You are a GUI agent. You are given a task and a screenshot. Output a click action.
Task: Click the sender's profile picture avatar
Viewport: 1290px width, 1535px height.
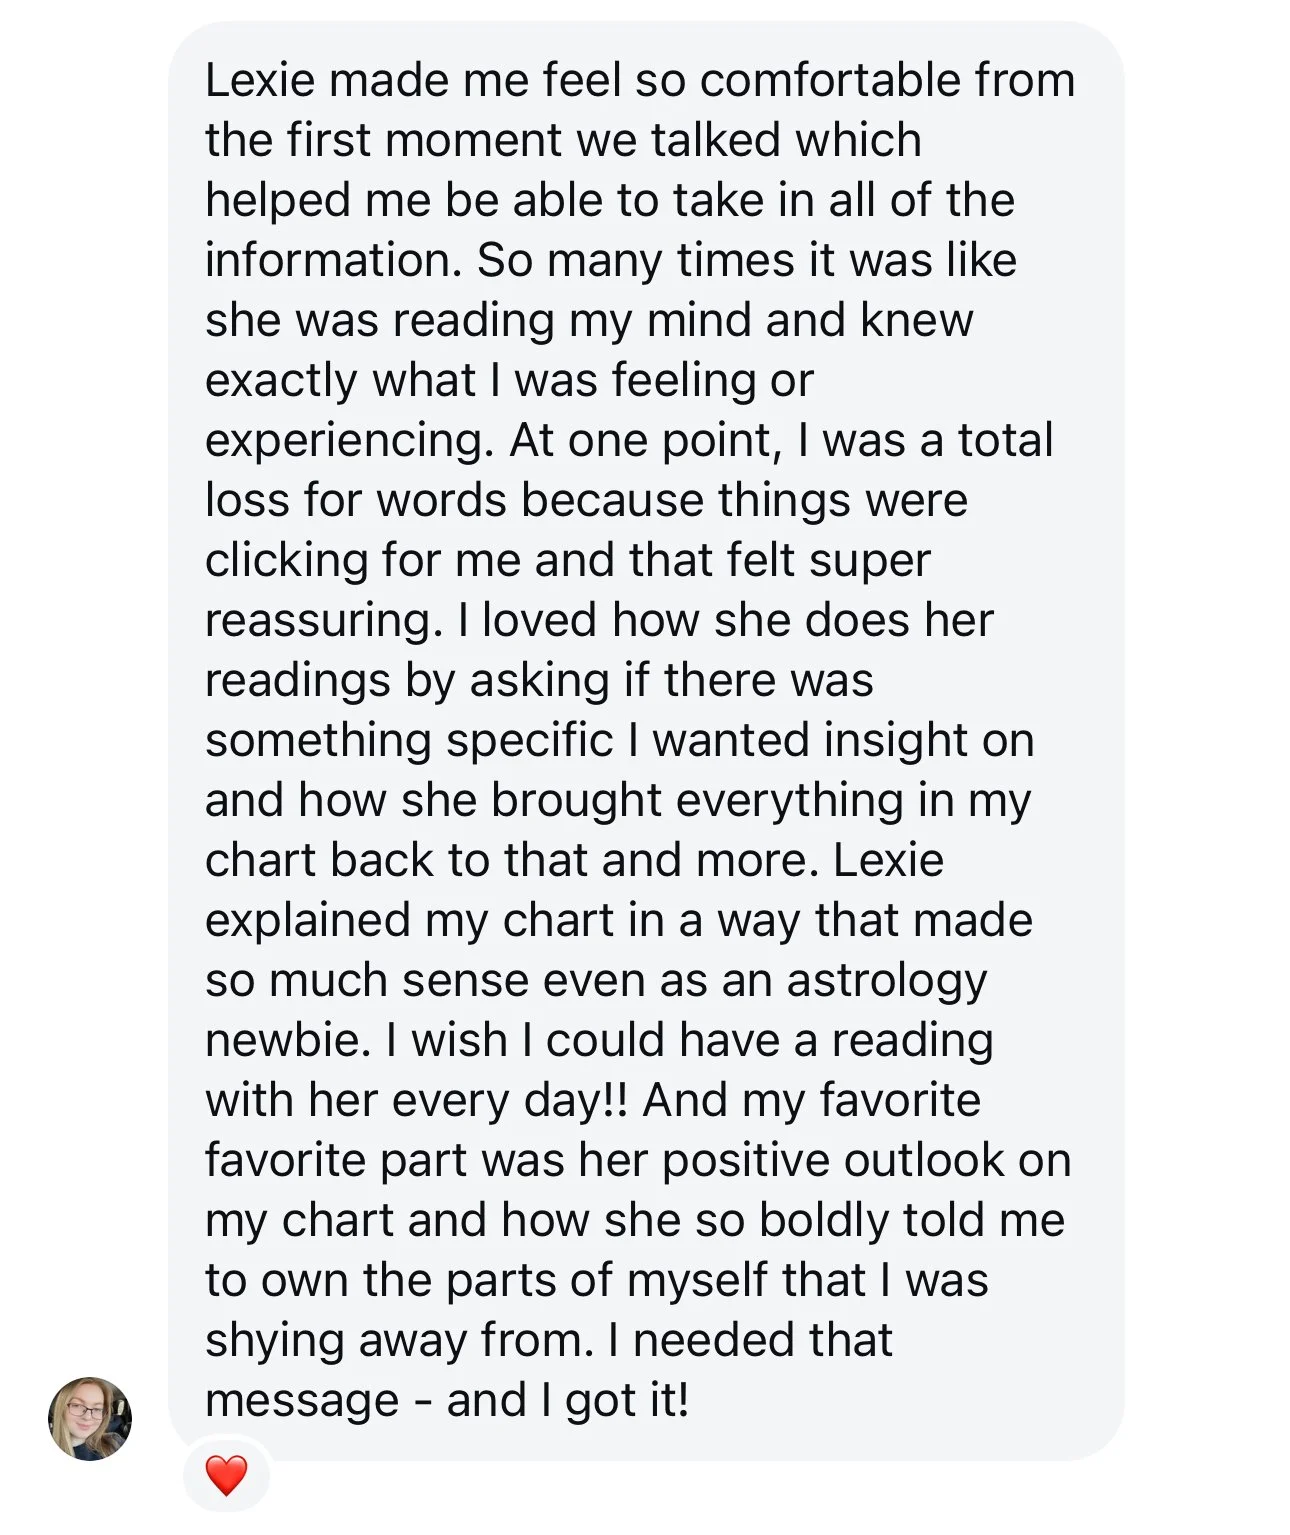tap(90, 1418)
